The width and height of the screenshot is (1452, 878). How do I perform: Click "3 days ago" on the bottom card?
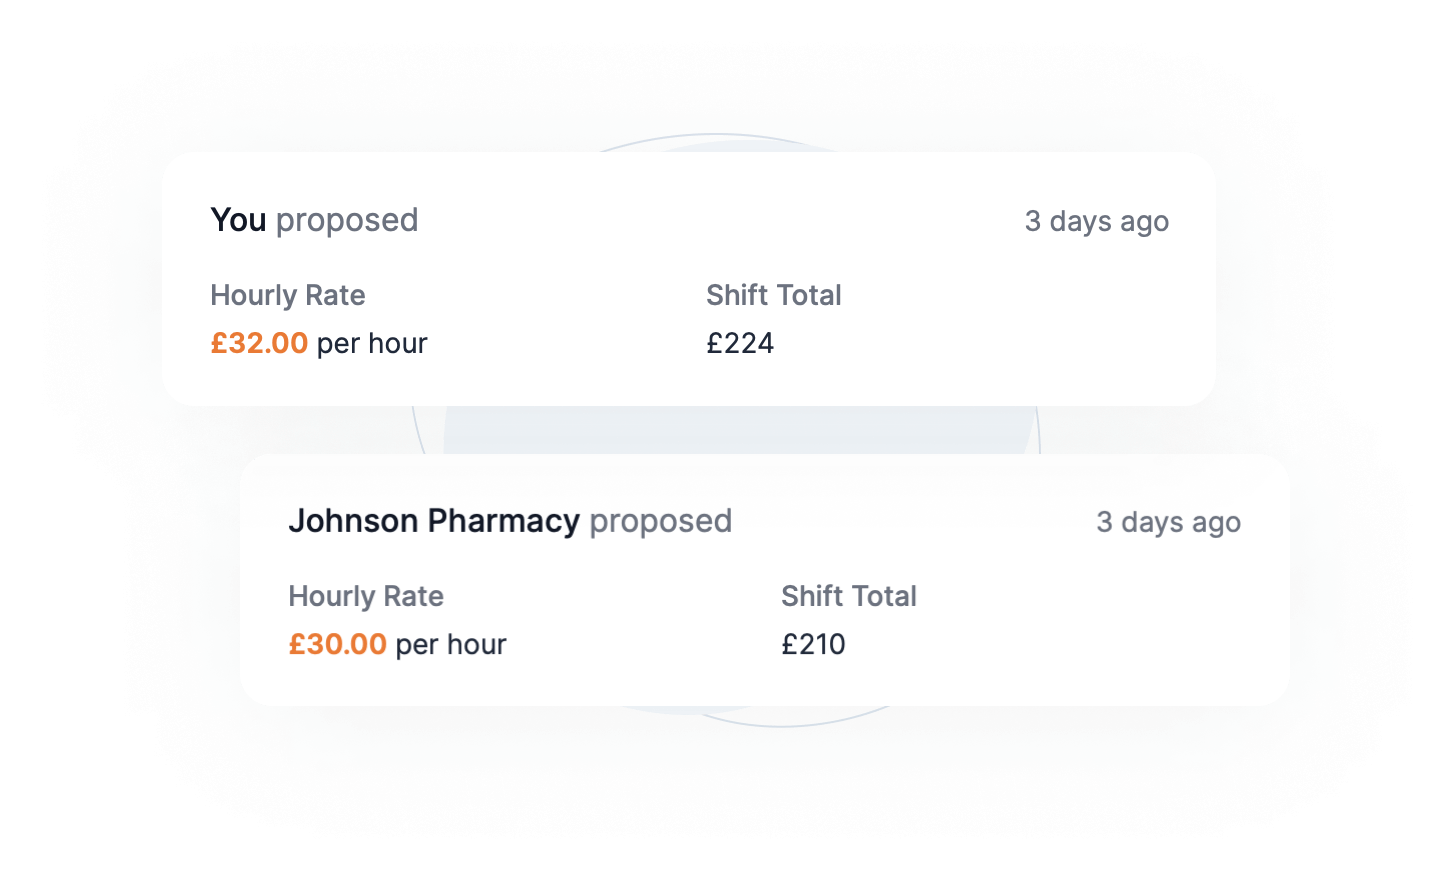[x=1169, y=521]
